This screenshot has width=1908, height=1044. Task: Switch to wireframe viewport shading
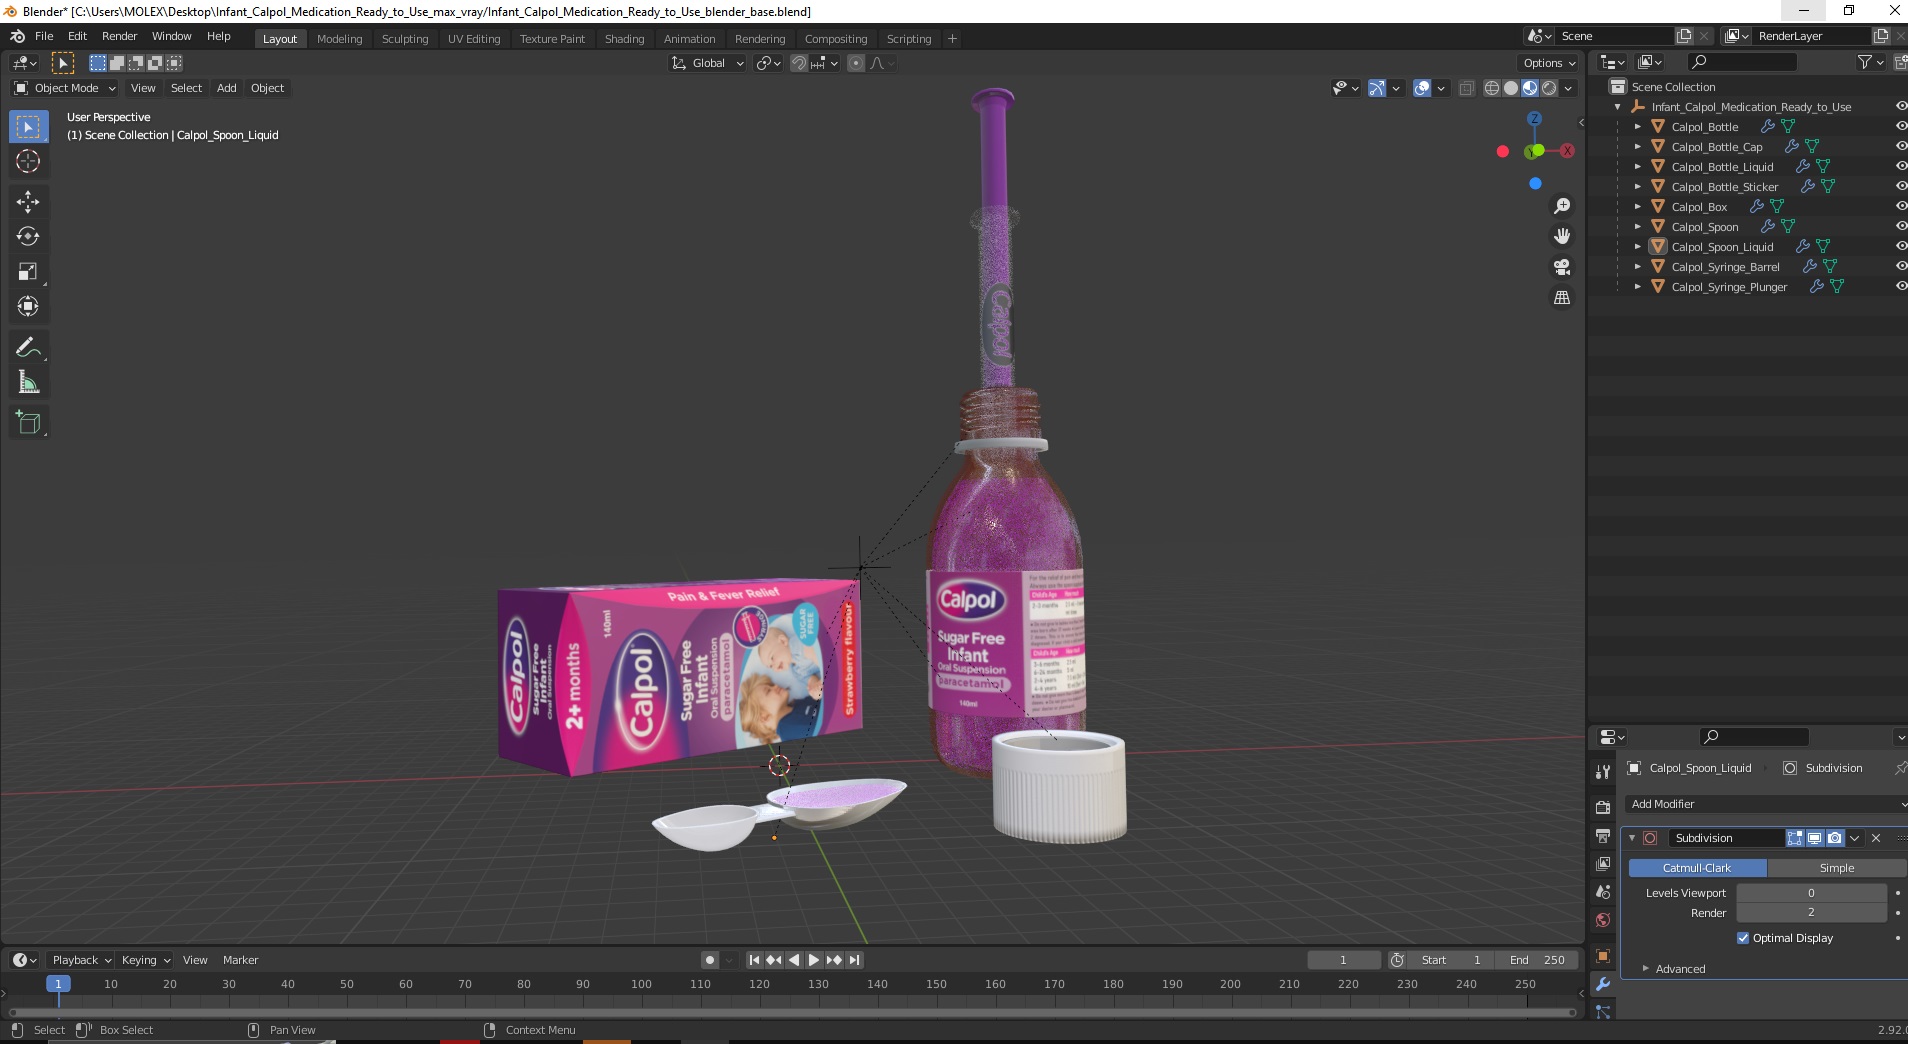(x=1492, y=88)
